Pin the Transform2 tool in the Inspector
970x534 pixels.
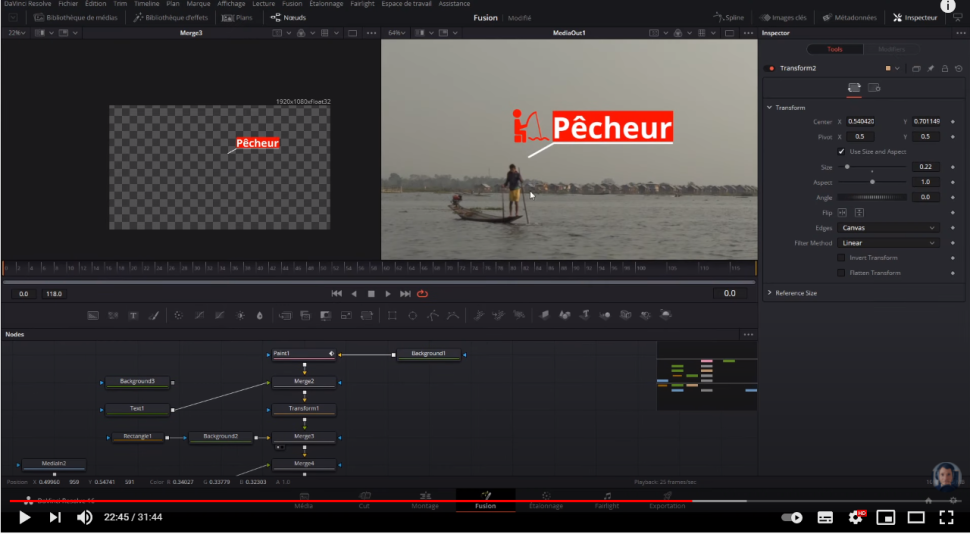click(x=930, y=68)
